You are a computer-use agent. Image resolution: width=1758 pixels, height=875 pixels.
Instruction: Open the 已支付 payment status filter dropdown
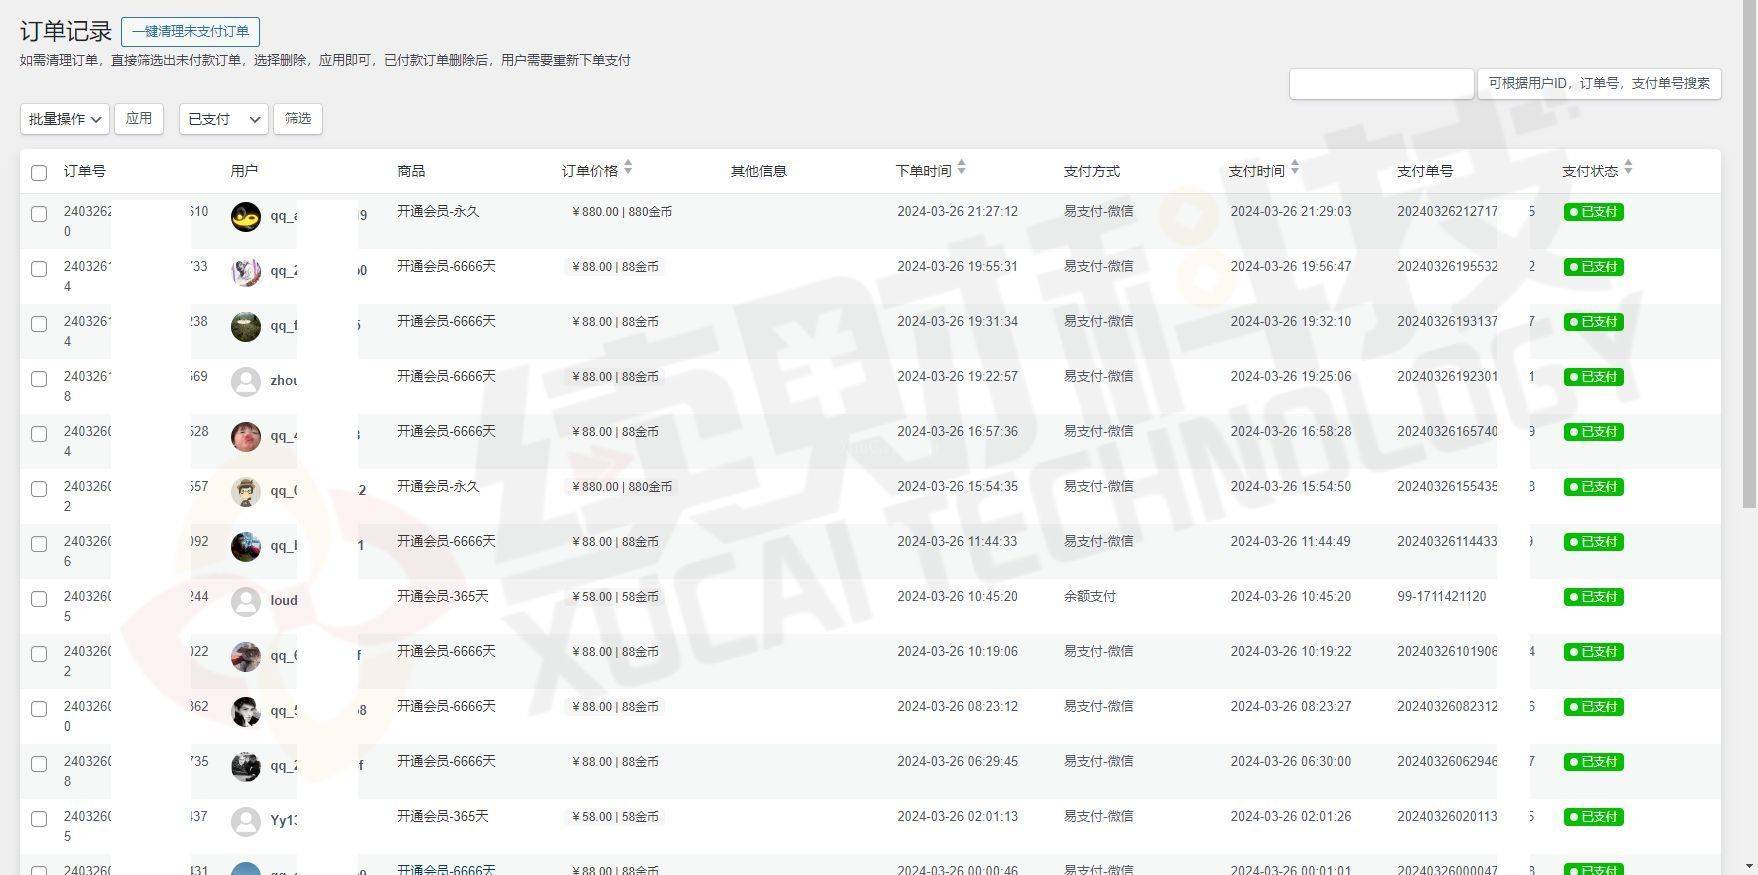223,119
